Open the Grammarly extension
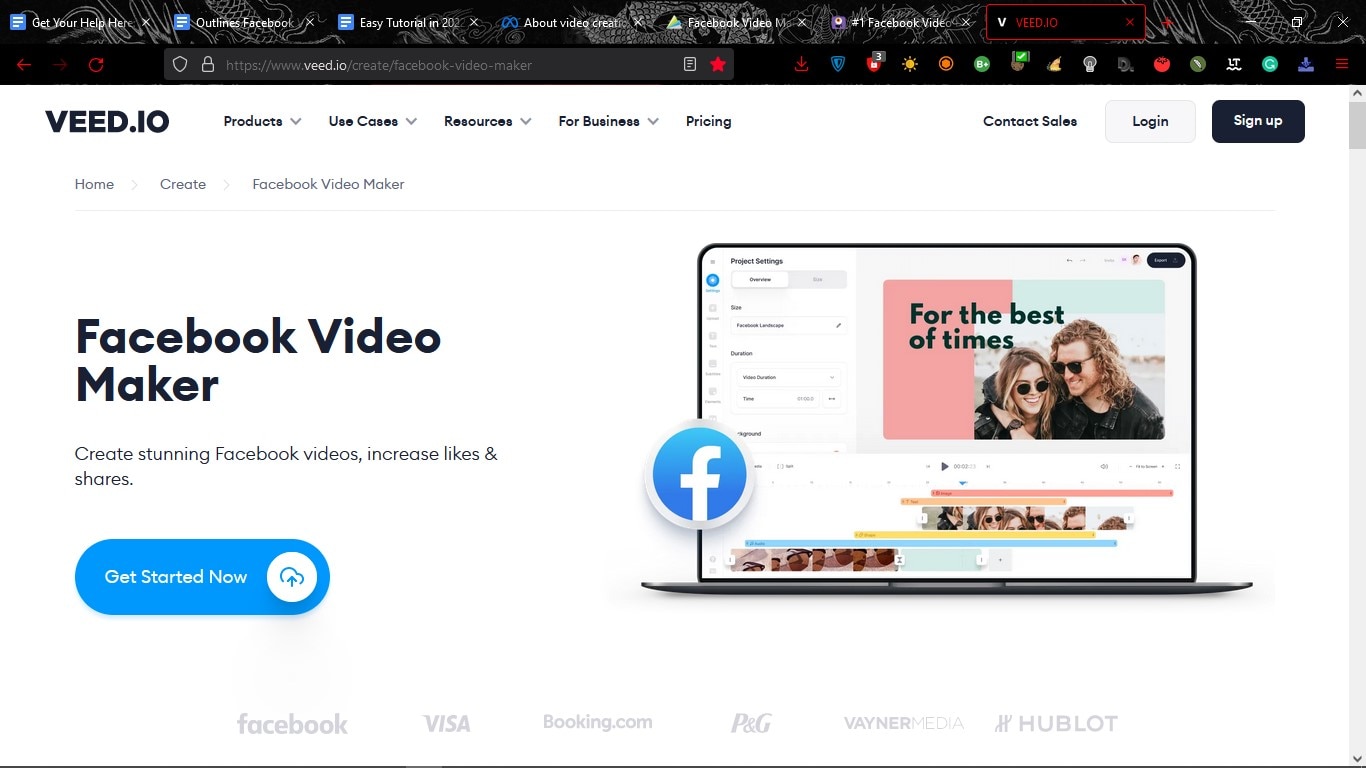1366x768 pixels. (1270, 65)
